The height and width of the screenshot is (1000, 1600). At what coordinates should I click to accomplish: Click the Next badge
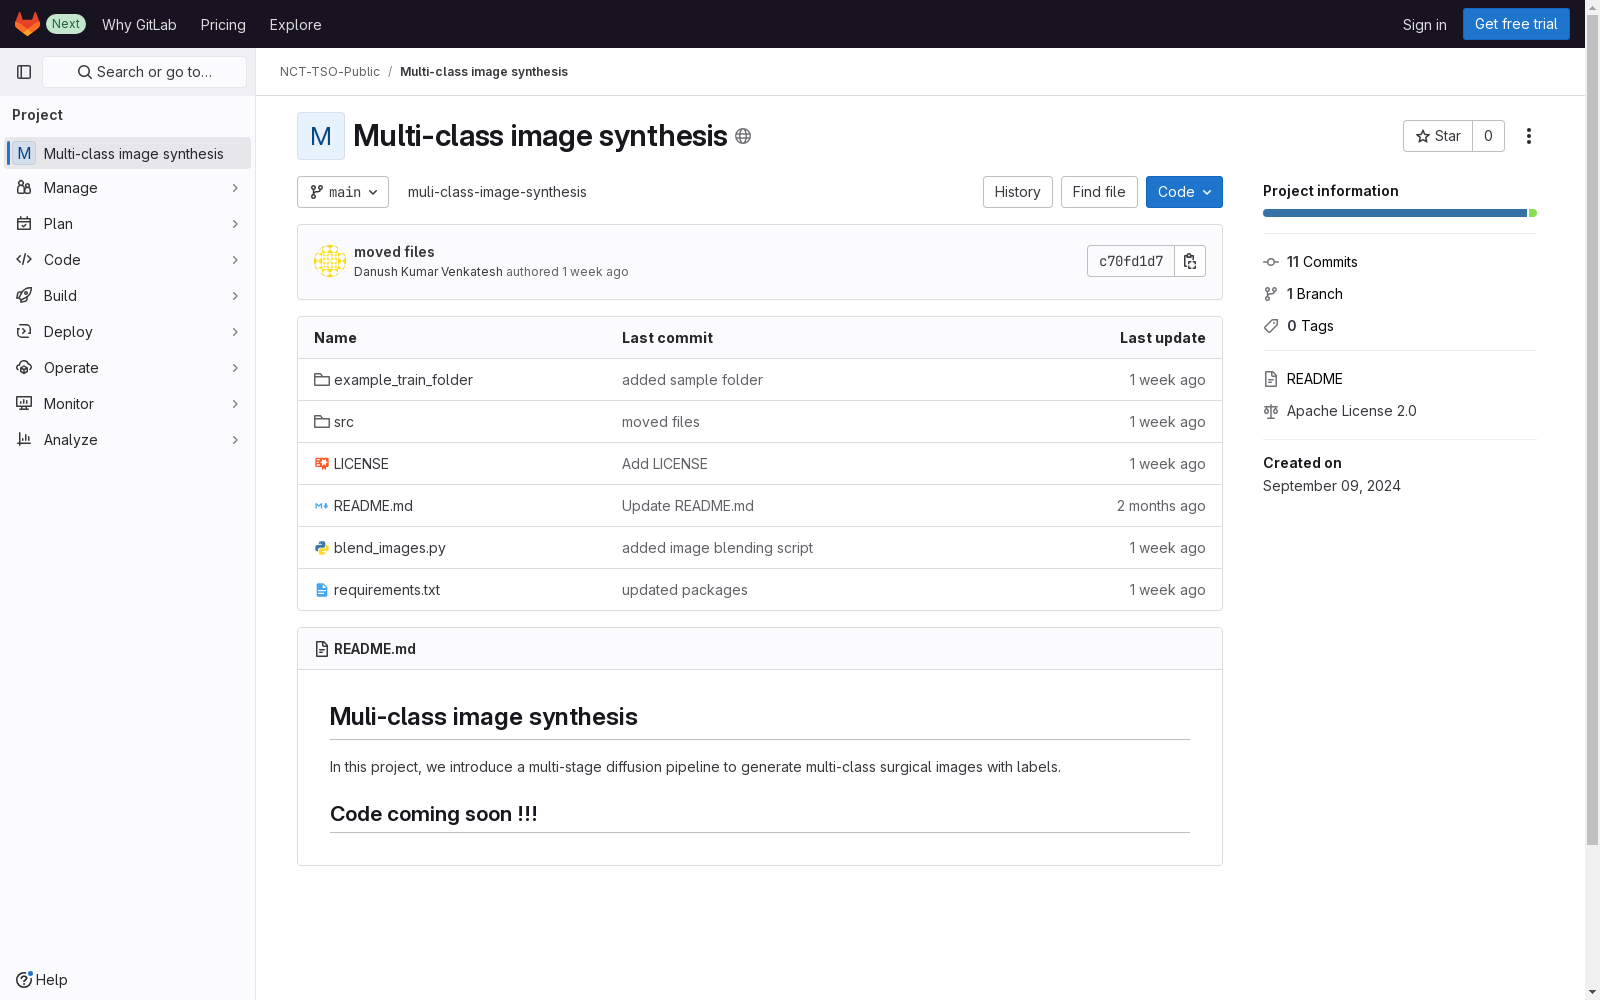point(66,24)
